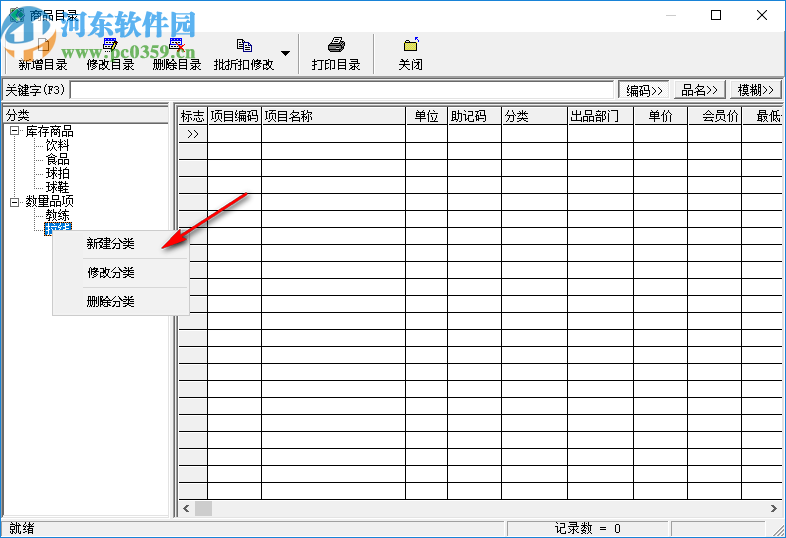Click the 出品部门 column header
The height and width of the screenshot is (538, 786).
pyautogui.click(x=601, y=116)
